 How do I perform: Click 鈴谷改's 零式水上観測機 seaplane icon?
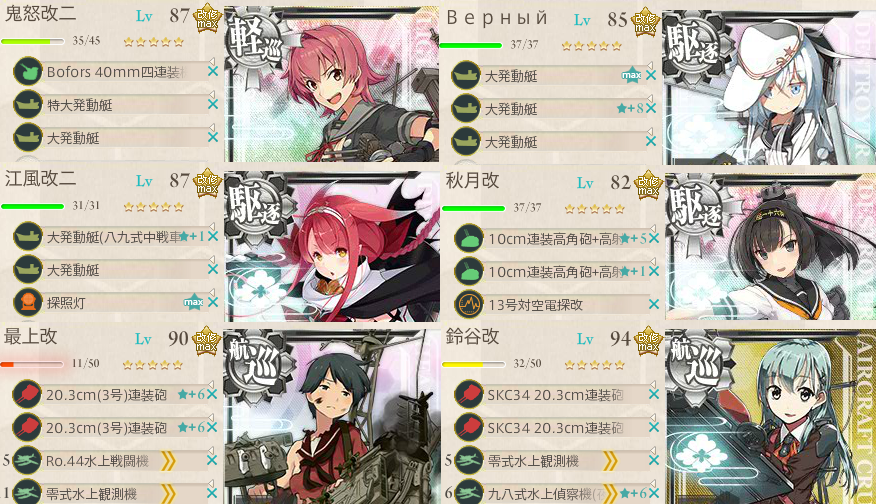tap(468, 460)
